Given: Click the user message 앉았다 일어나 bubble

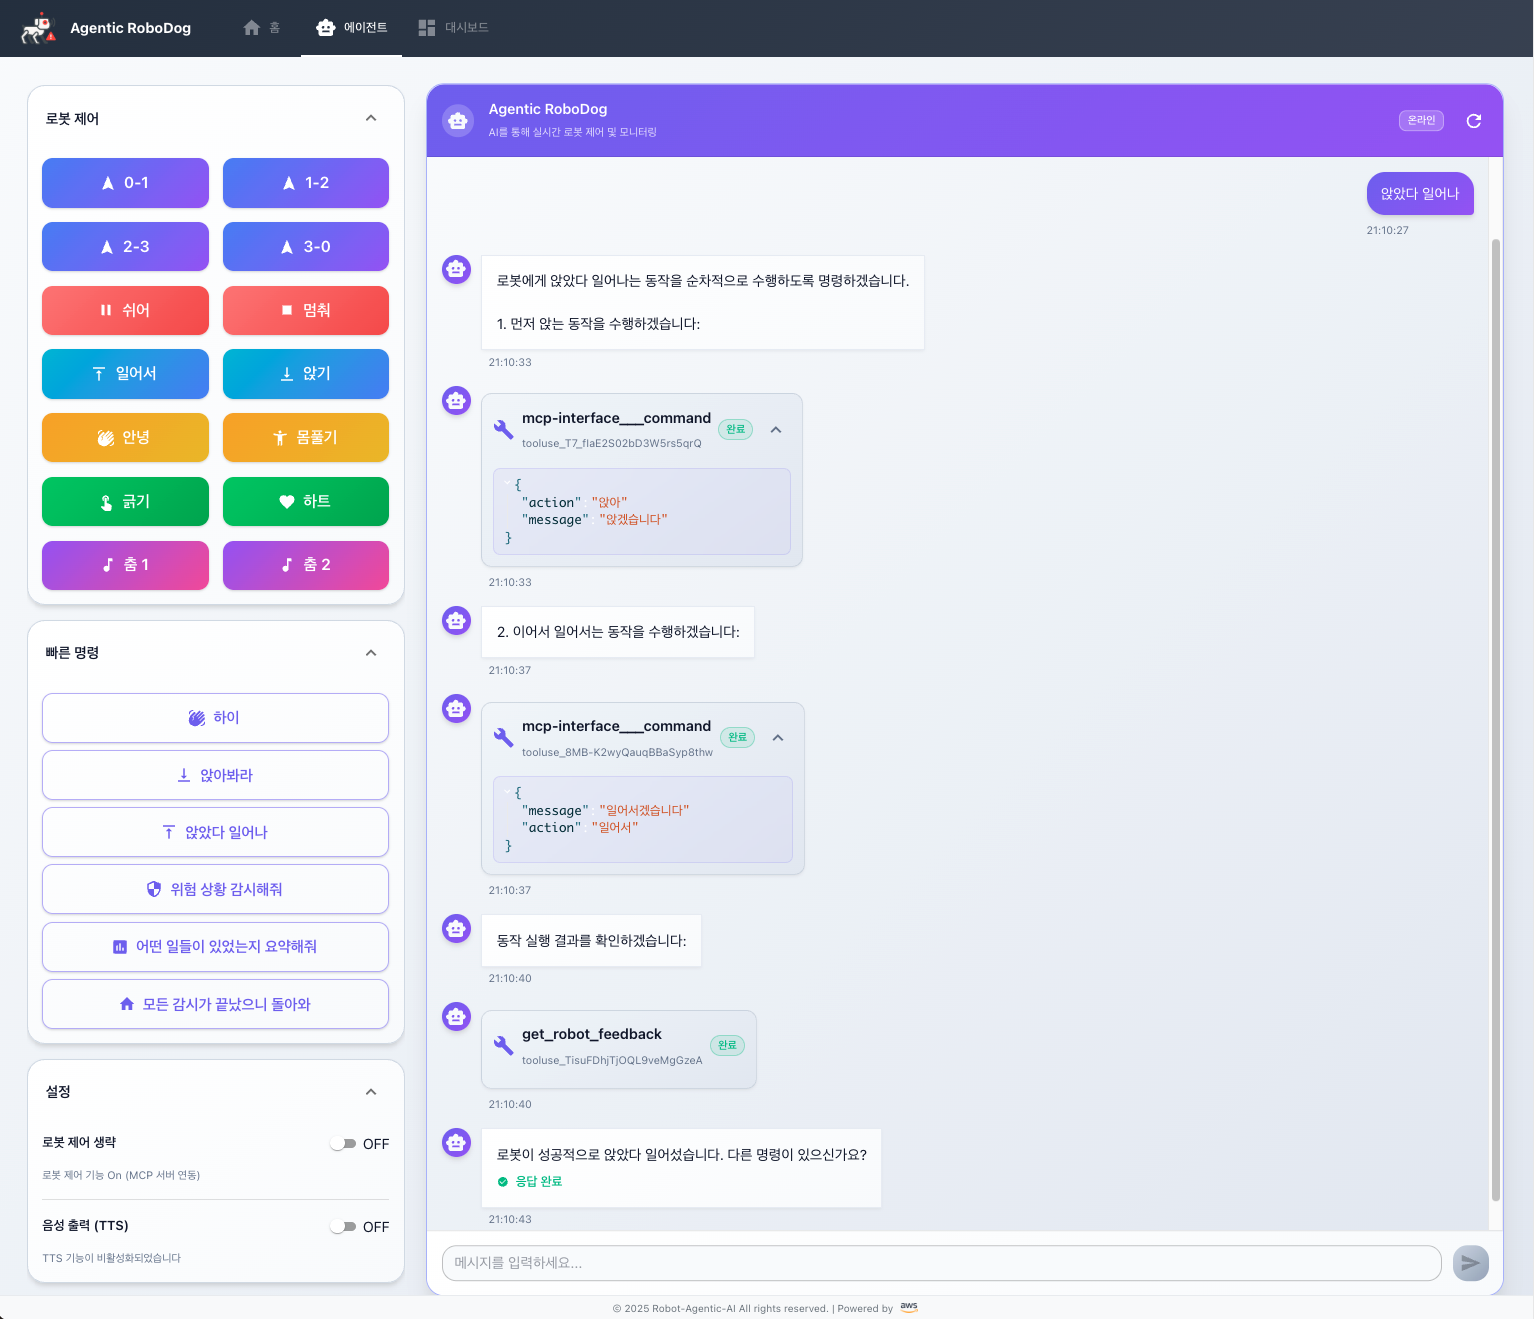Looking at the screenshot, I should [1420, 194].
